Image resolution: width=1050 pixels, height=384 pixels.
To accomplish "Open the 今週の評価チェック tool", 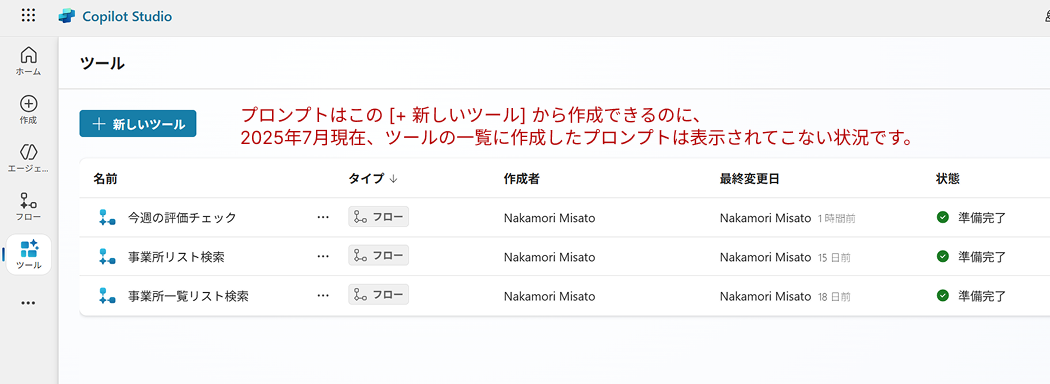I will [182, 218].
